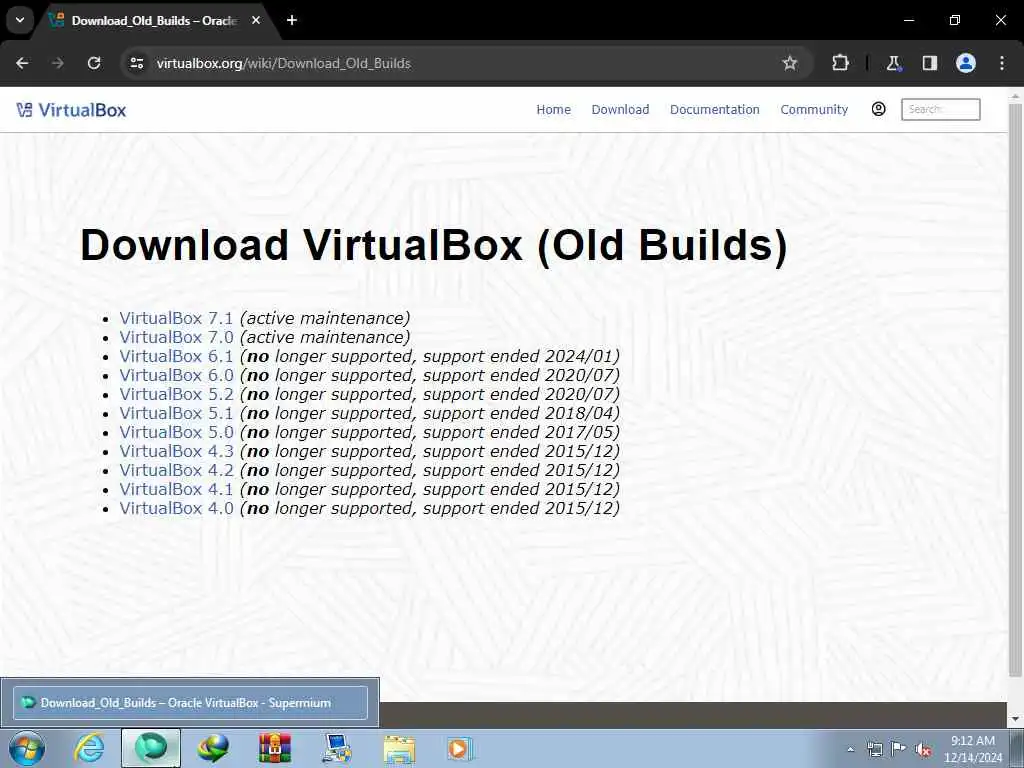Open the VirtualBox 5.1 link

176,413
